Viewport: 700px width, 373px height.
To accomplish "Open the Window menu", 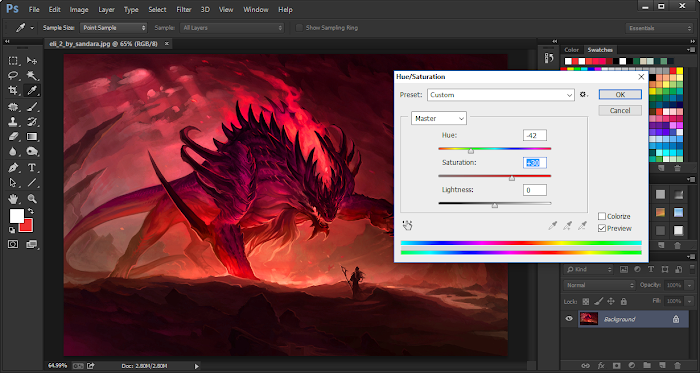I will coord(256,9).
